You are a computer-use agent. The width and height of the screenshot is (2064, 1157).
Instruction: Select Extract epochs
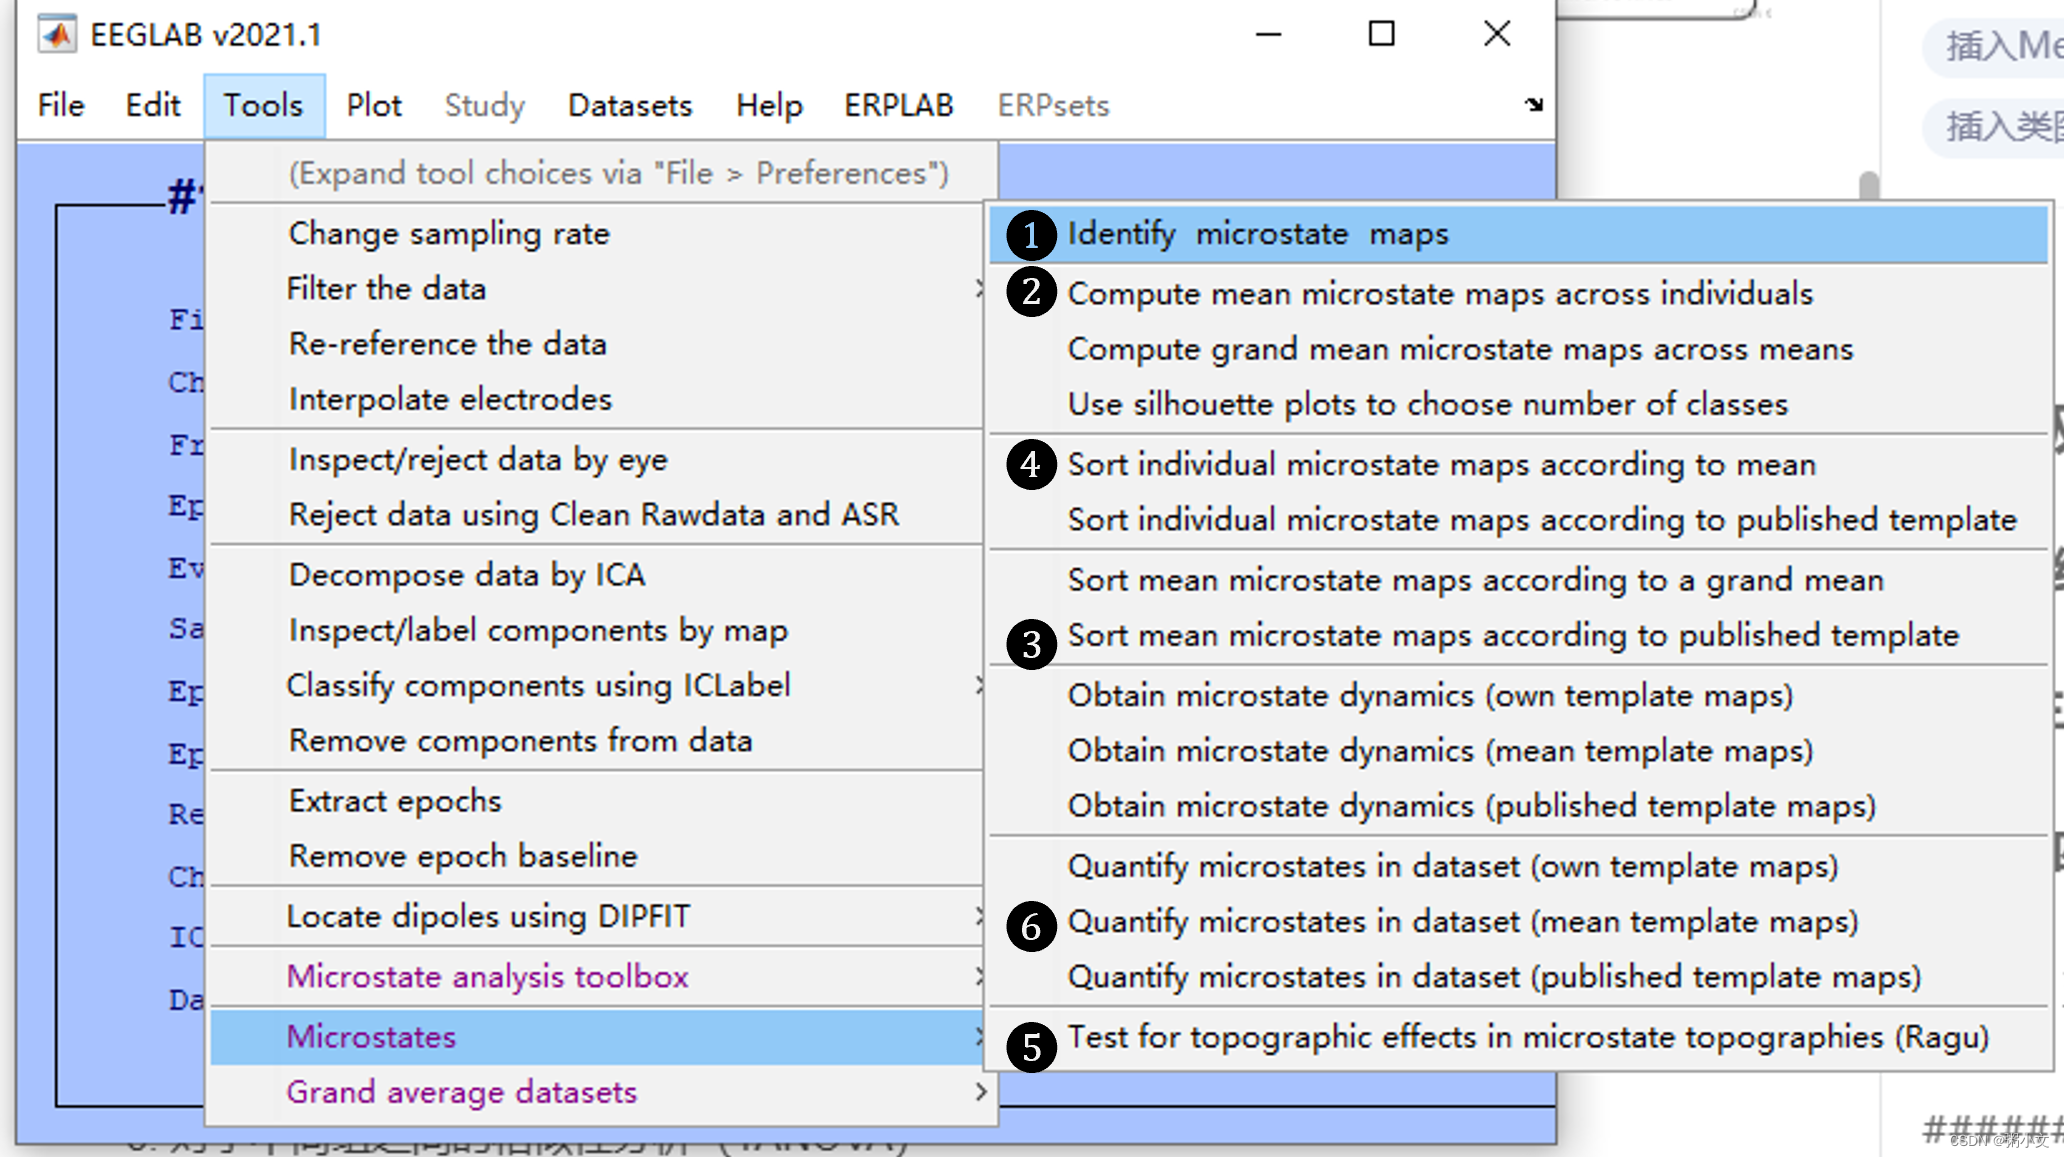coord(598,801)
